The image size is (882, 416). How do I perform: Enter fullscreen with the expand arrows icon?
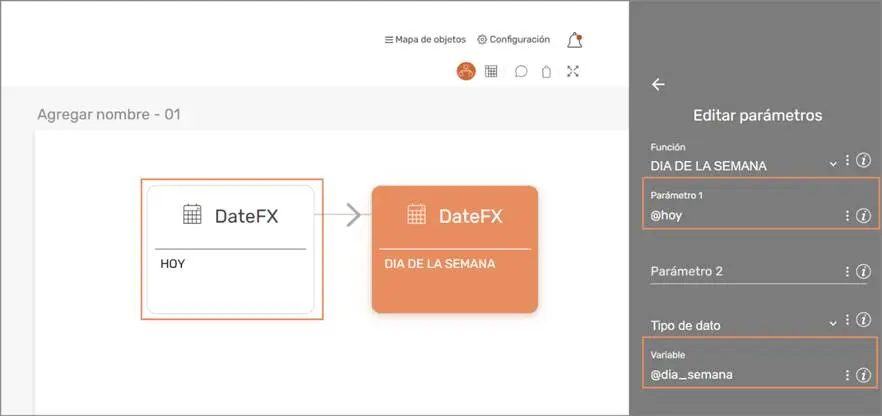pos(573,71)
